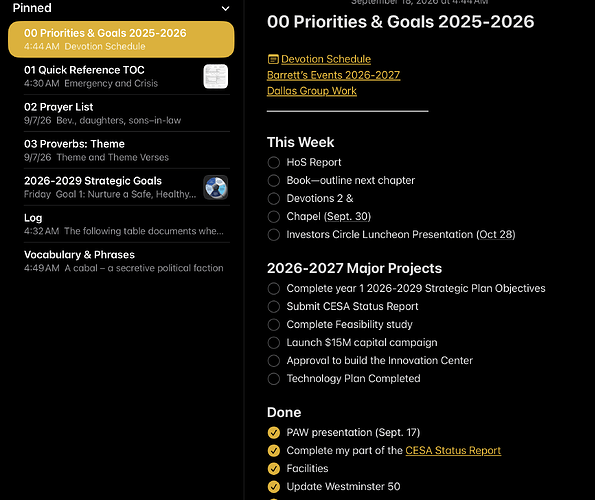The height and width of the screenshot is (500, 595).
Task: Tick the Chapel (Sept. 30) checkbox
Action: point(274,217)
